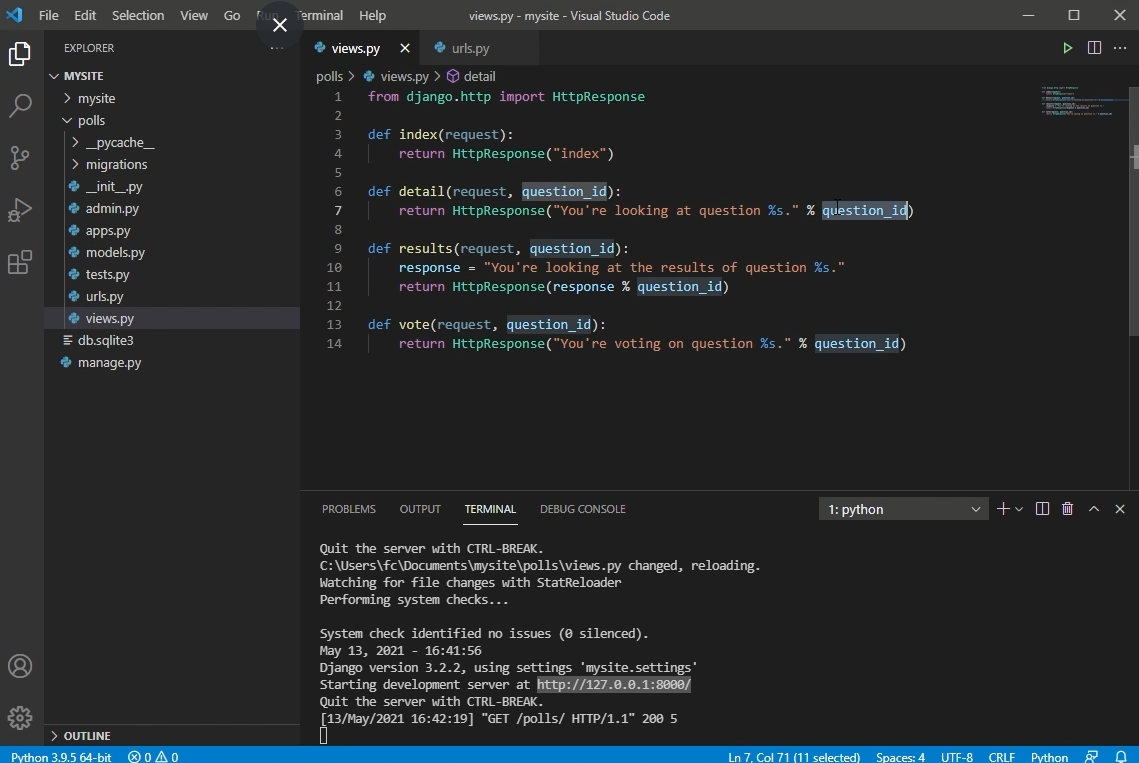Click the Python language mode status item
Screen dimensions: 1139x763
click(1049, 756)
